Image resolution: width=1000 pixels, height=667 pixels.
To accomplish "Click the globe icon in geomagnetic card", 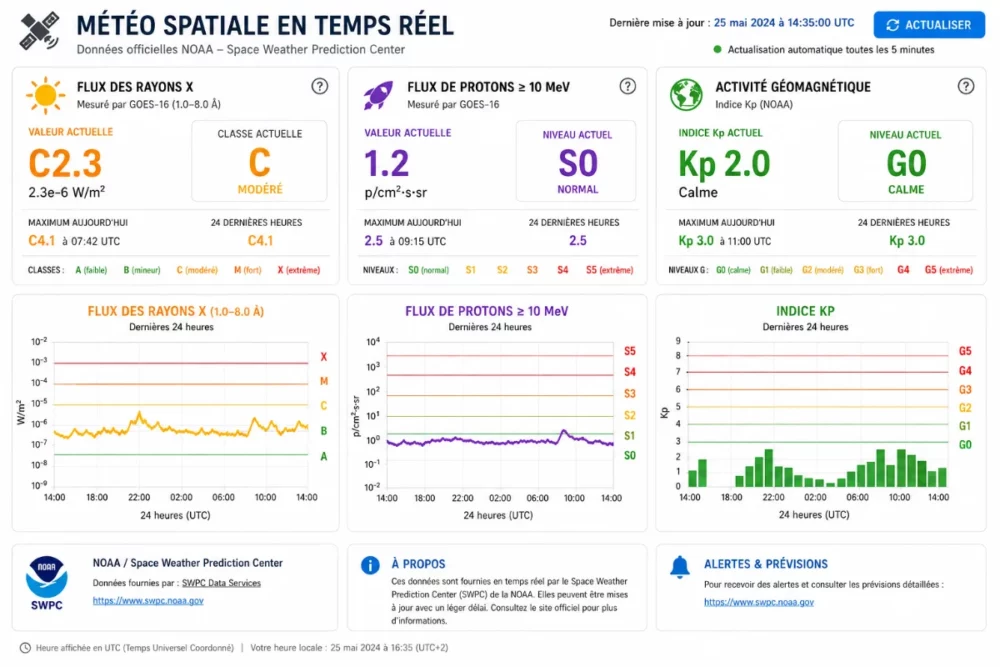I will click(x=686, y=94).
